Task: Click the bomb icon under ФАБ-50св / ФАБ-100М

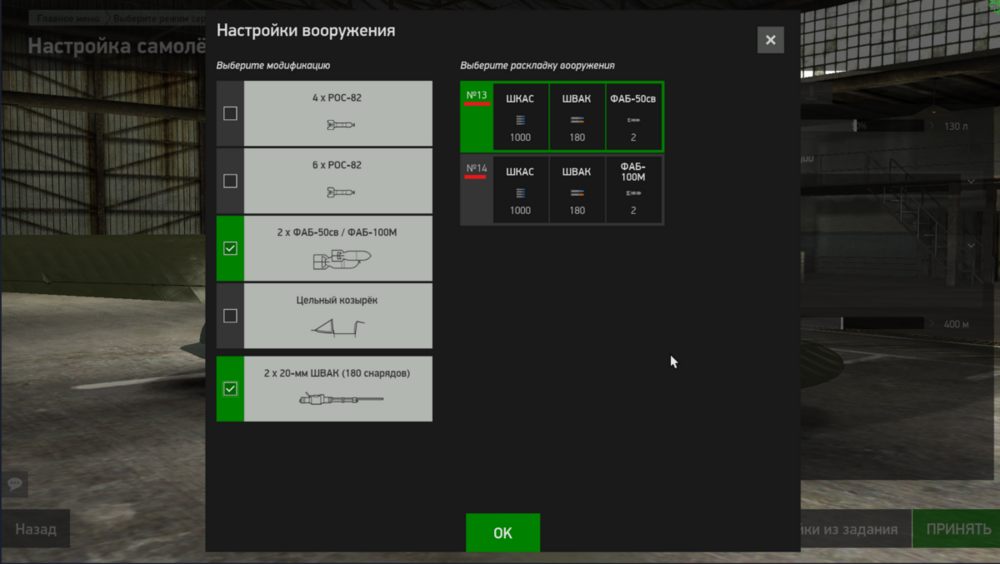Action: [x=342, y=259]
